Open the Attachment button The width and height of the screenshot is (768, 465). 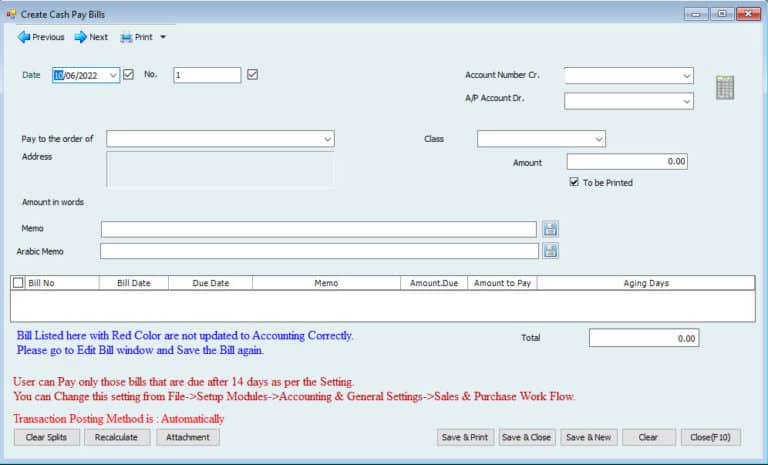pos(188,437)
